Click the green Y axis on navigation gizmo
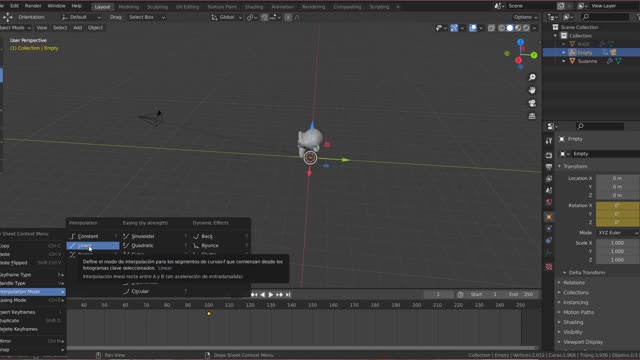 [534, 55]
